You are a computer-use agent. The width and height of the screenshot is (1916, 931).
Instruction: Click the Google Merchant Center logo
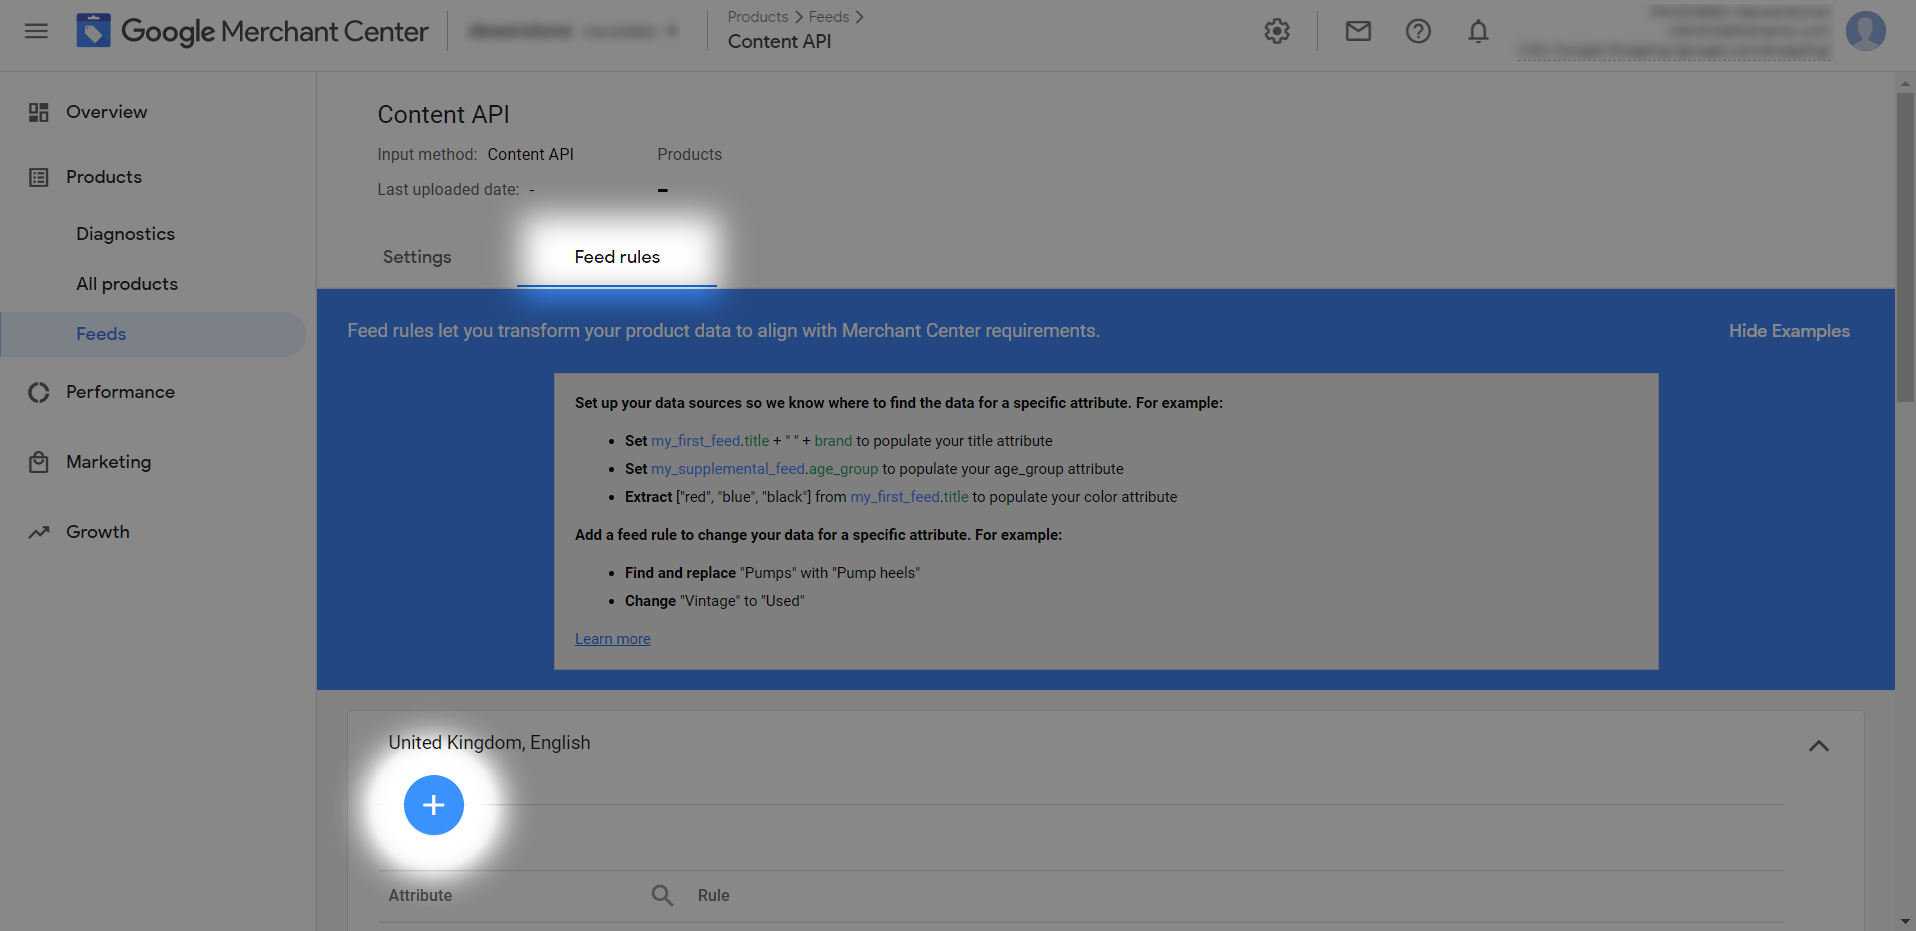coord(252,31)
